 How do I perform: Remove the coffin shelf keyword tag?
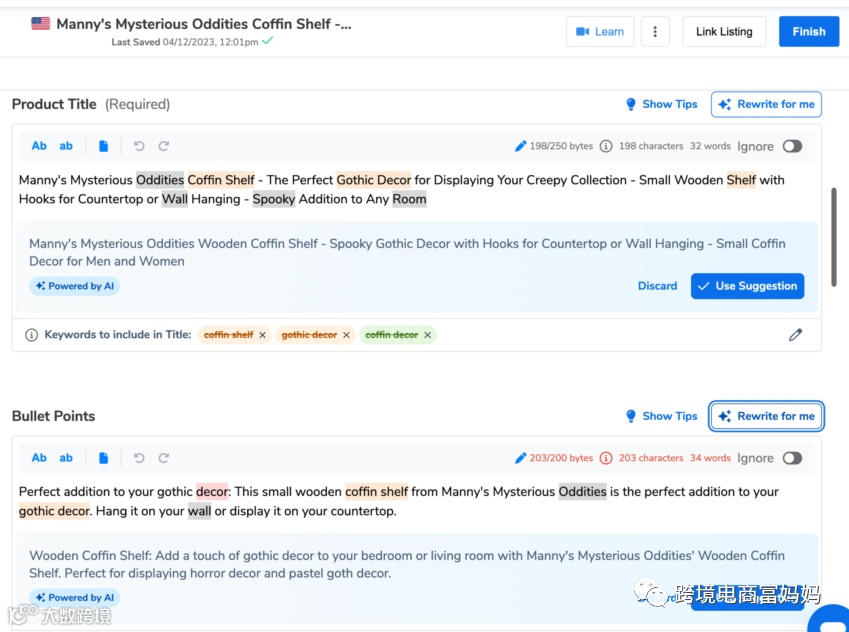point(262,335)
